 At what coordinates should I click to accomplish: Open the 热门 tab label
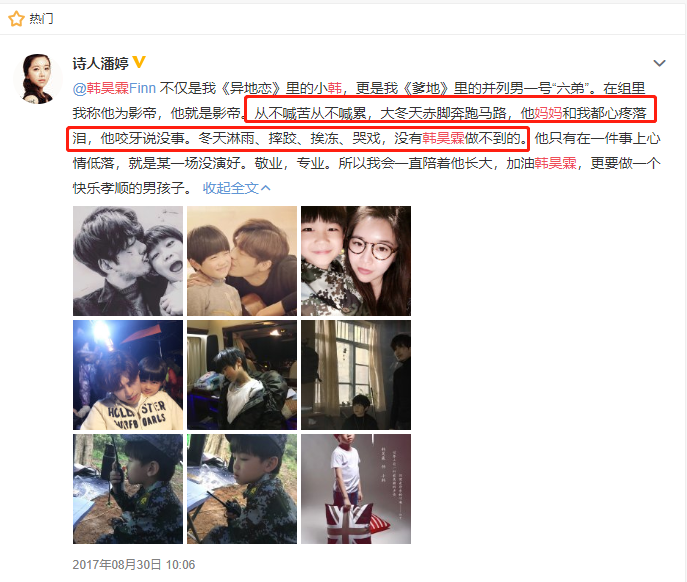41,19
